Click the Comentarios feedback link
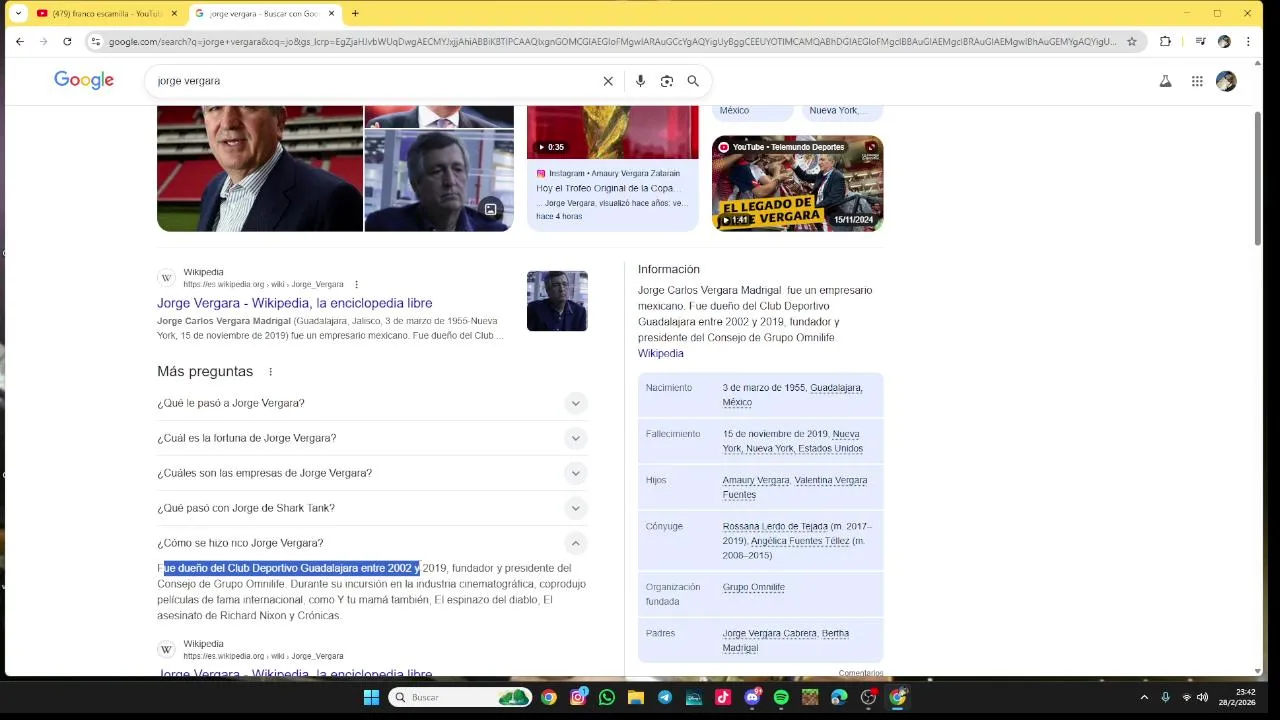Viewport: 1280px width, 720px height. (861, 673)
